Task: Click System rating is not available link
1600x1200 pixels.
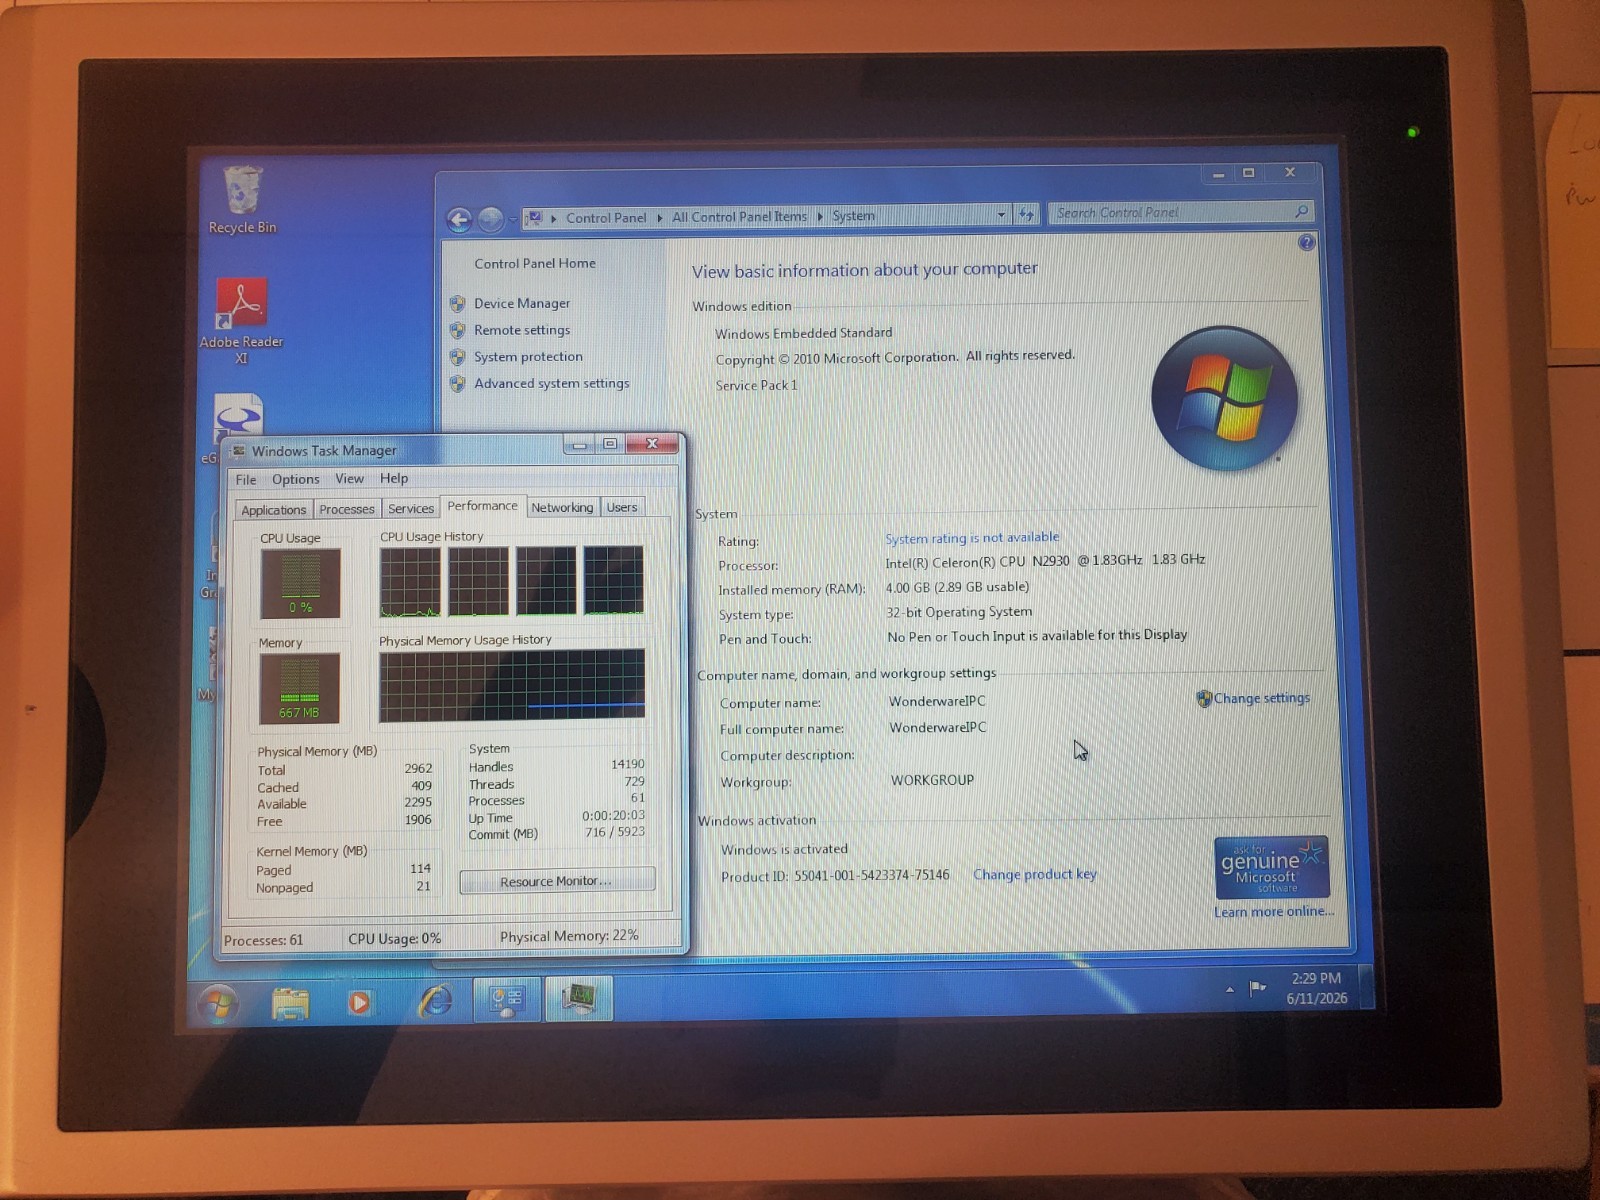Action: [x=972, y=538]
